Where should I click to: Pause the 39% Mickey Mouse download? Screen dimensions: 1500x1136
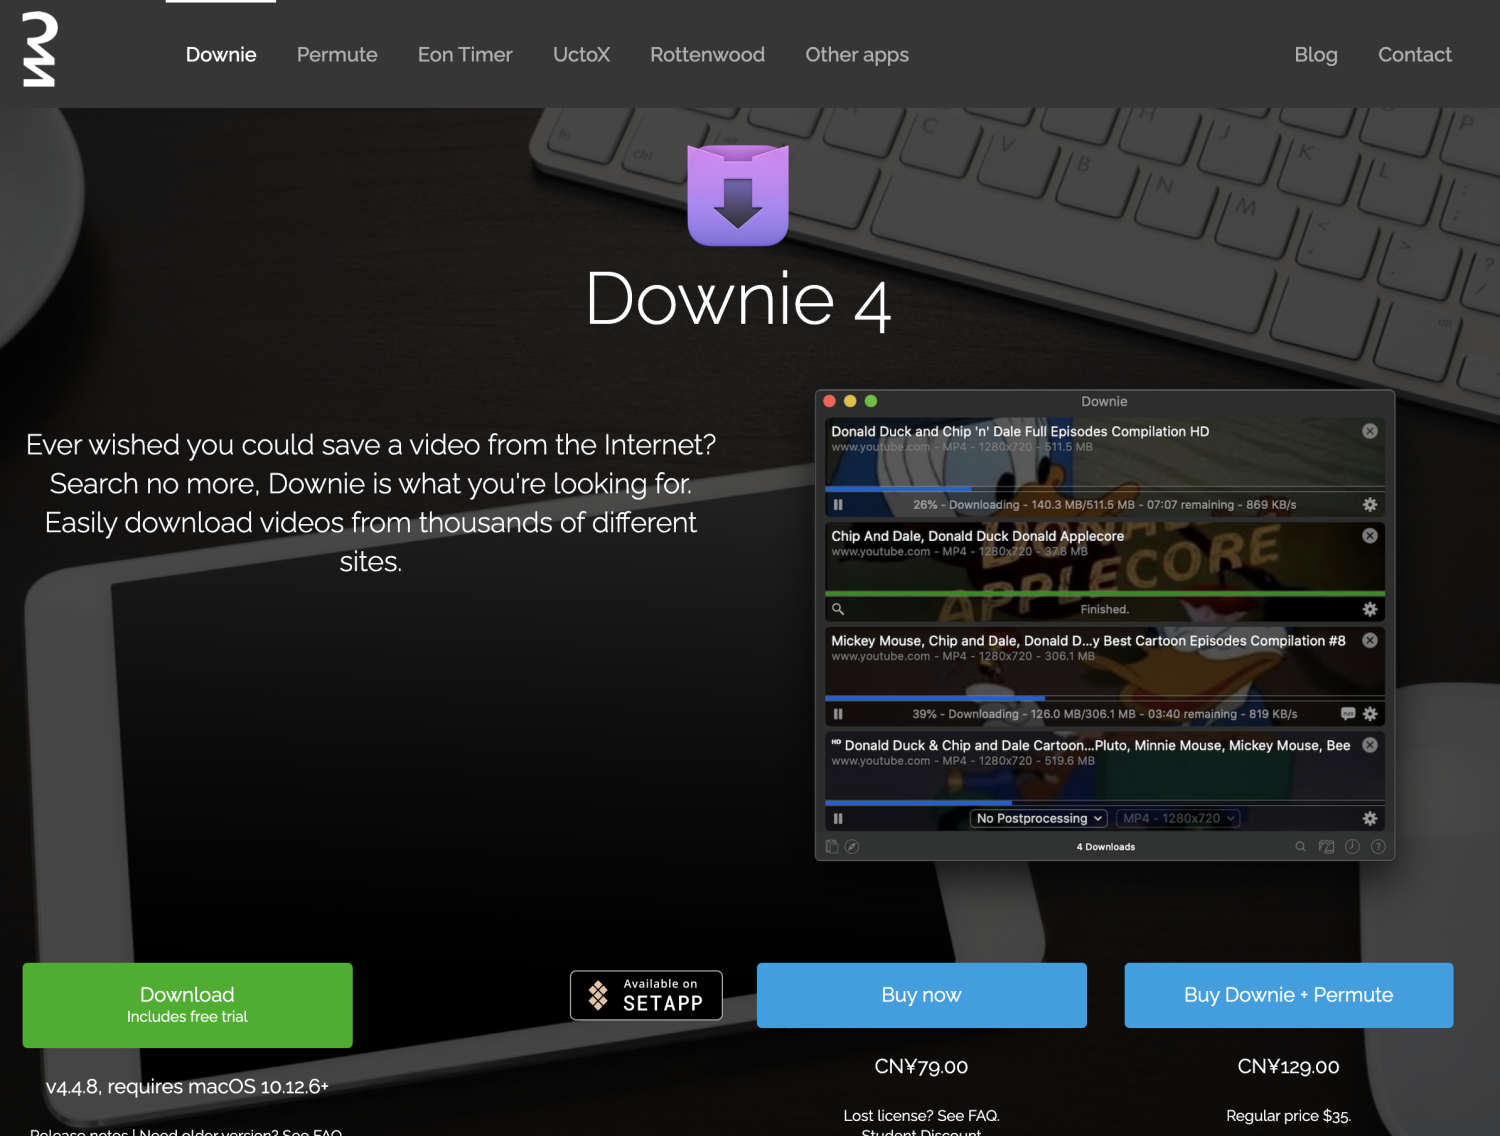838,714
